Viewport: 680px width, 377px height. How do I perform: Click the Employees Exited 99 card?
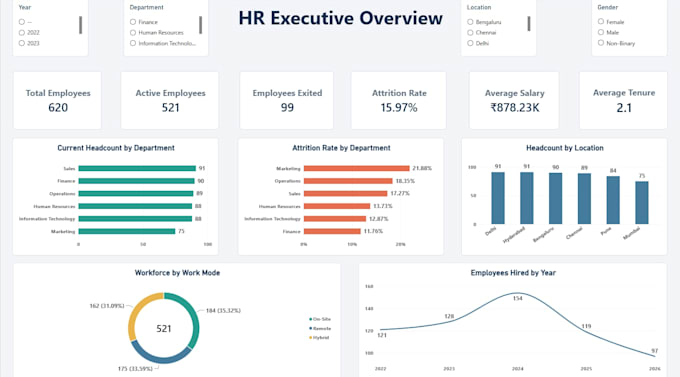(x=287, y=100)
